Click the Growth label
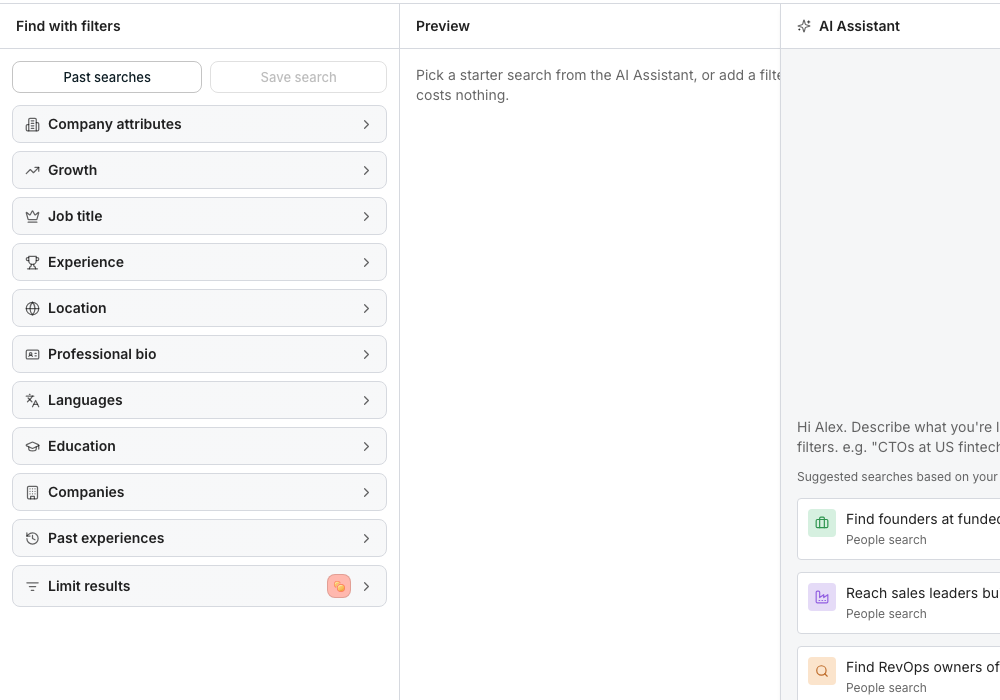The width and height of the screenshot is (1000, 700). tap(73, 170)
